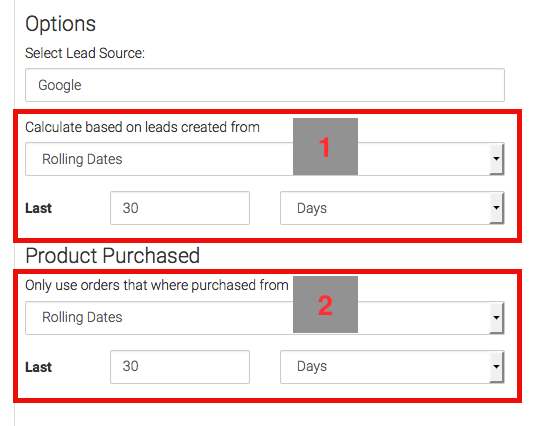The image size is (540, 426).
Task: Click the Google lead source field
Action: click(265, 85)
